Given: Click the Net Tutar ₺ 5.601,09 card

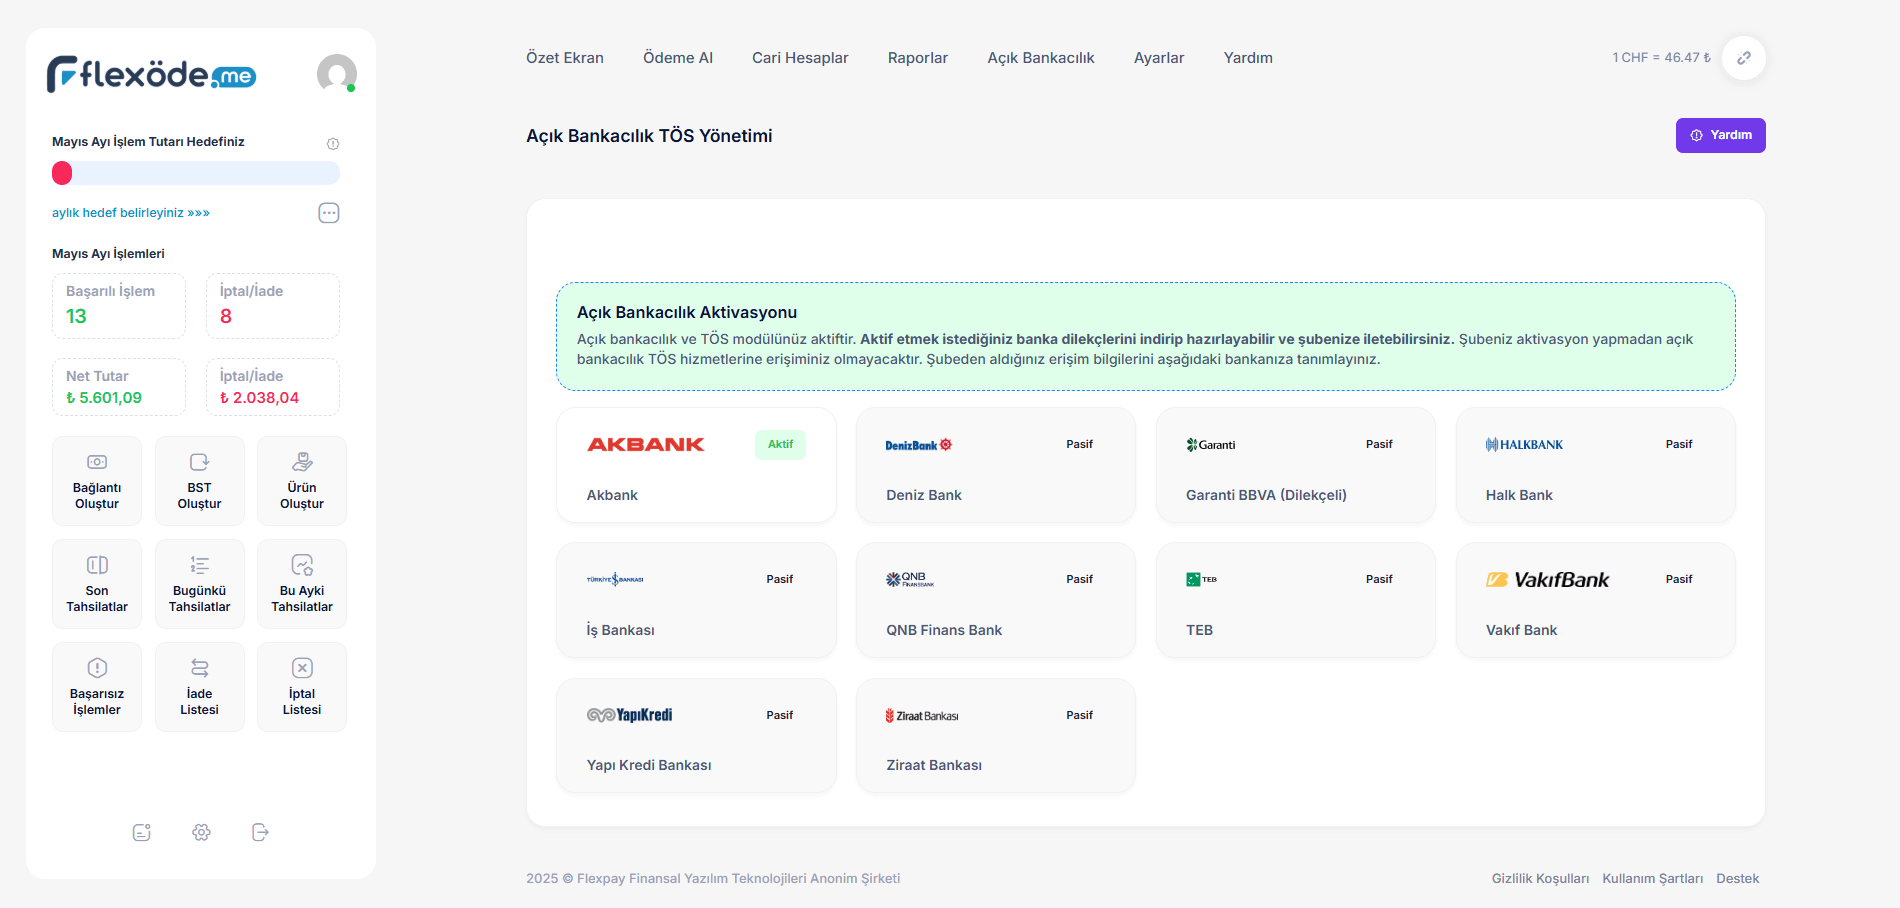Looking at the screenshot, I should click(119, 387).
